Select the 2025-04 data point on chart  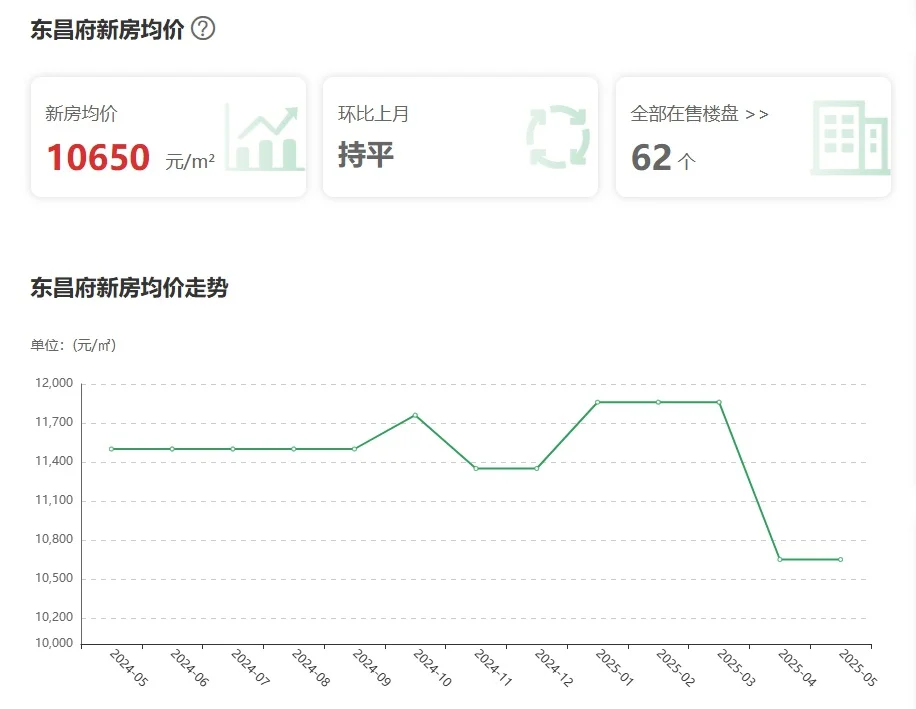[x=780, y=559]
